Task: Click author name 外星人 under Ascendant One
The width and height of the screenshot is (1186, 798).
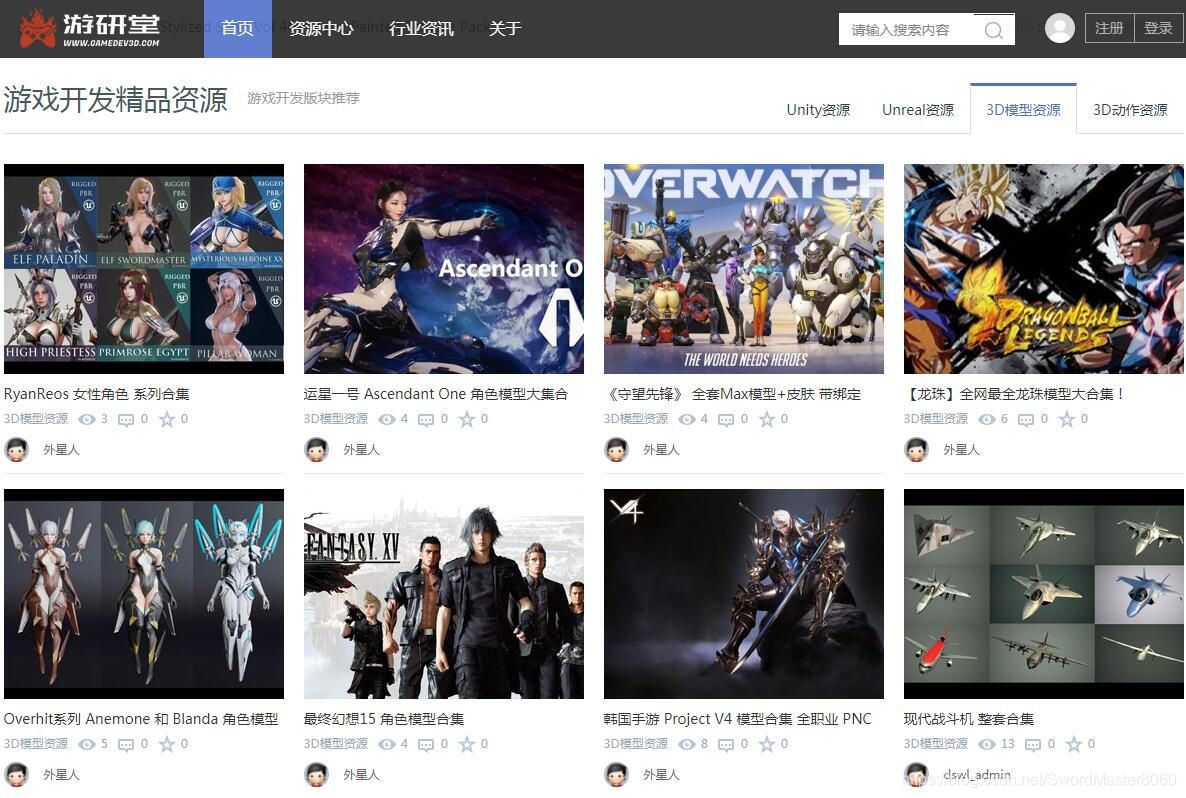Action: point(362,450)
